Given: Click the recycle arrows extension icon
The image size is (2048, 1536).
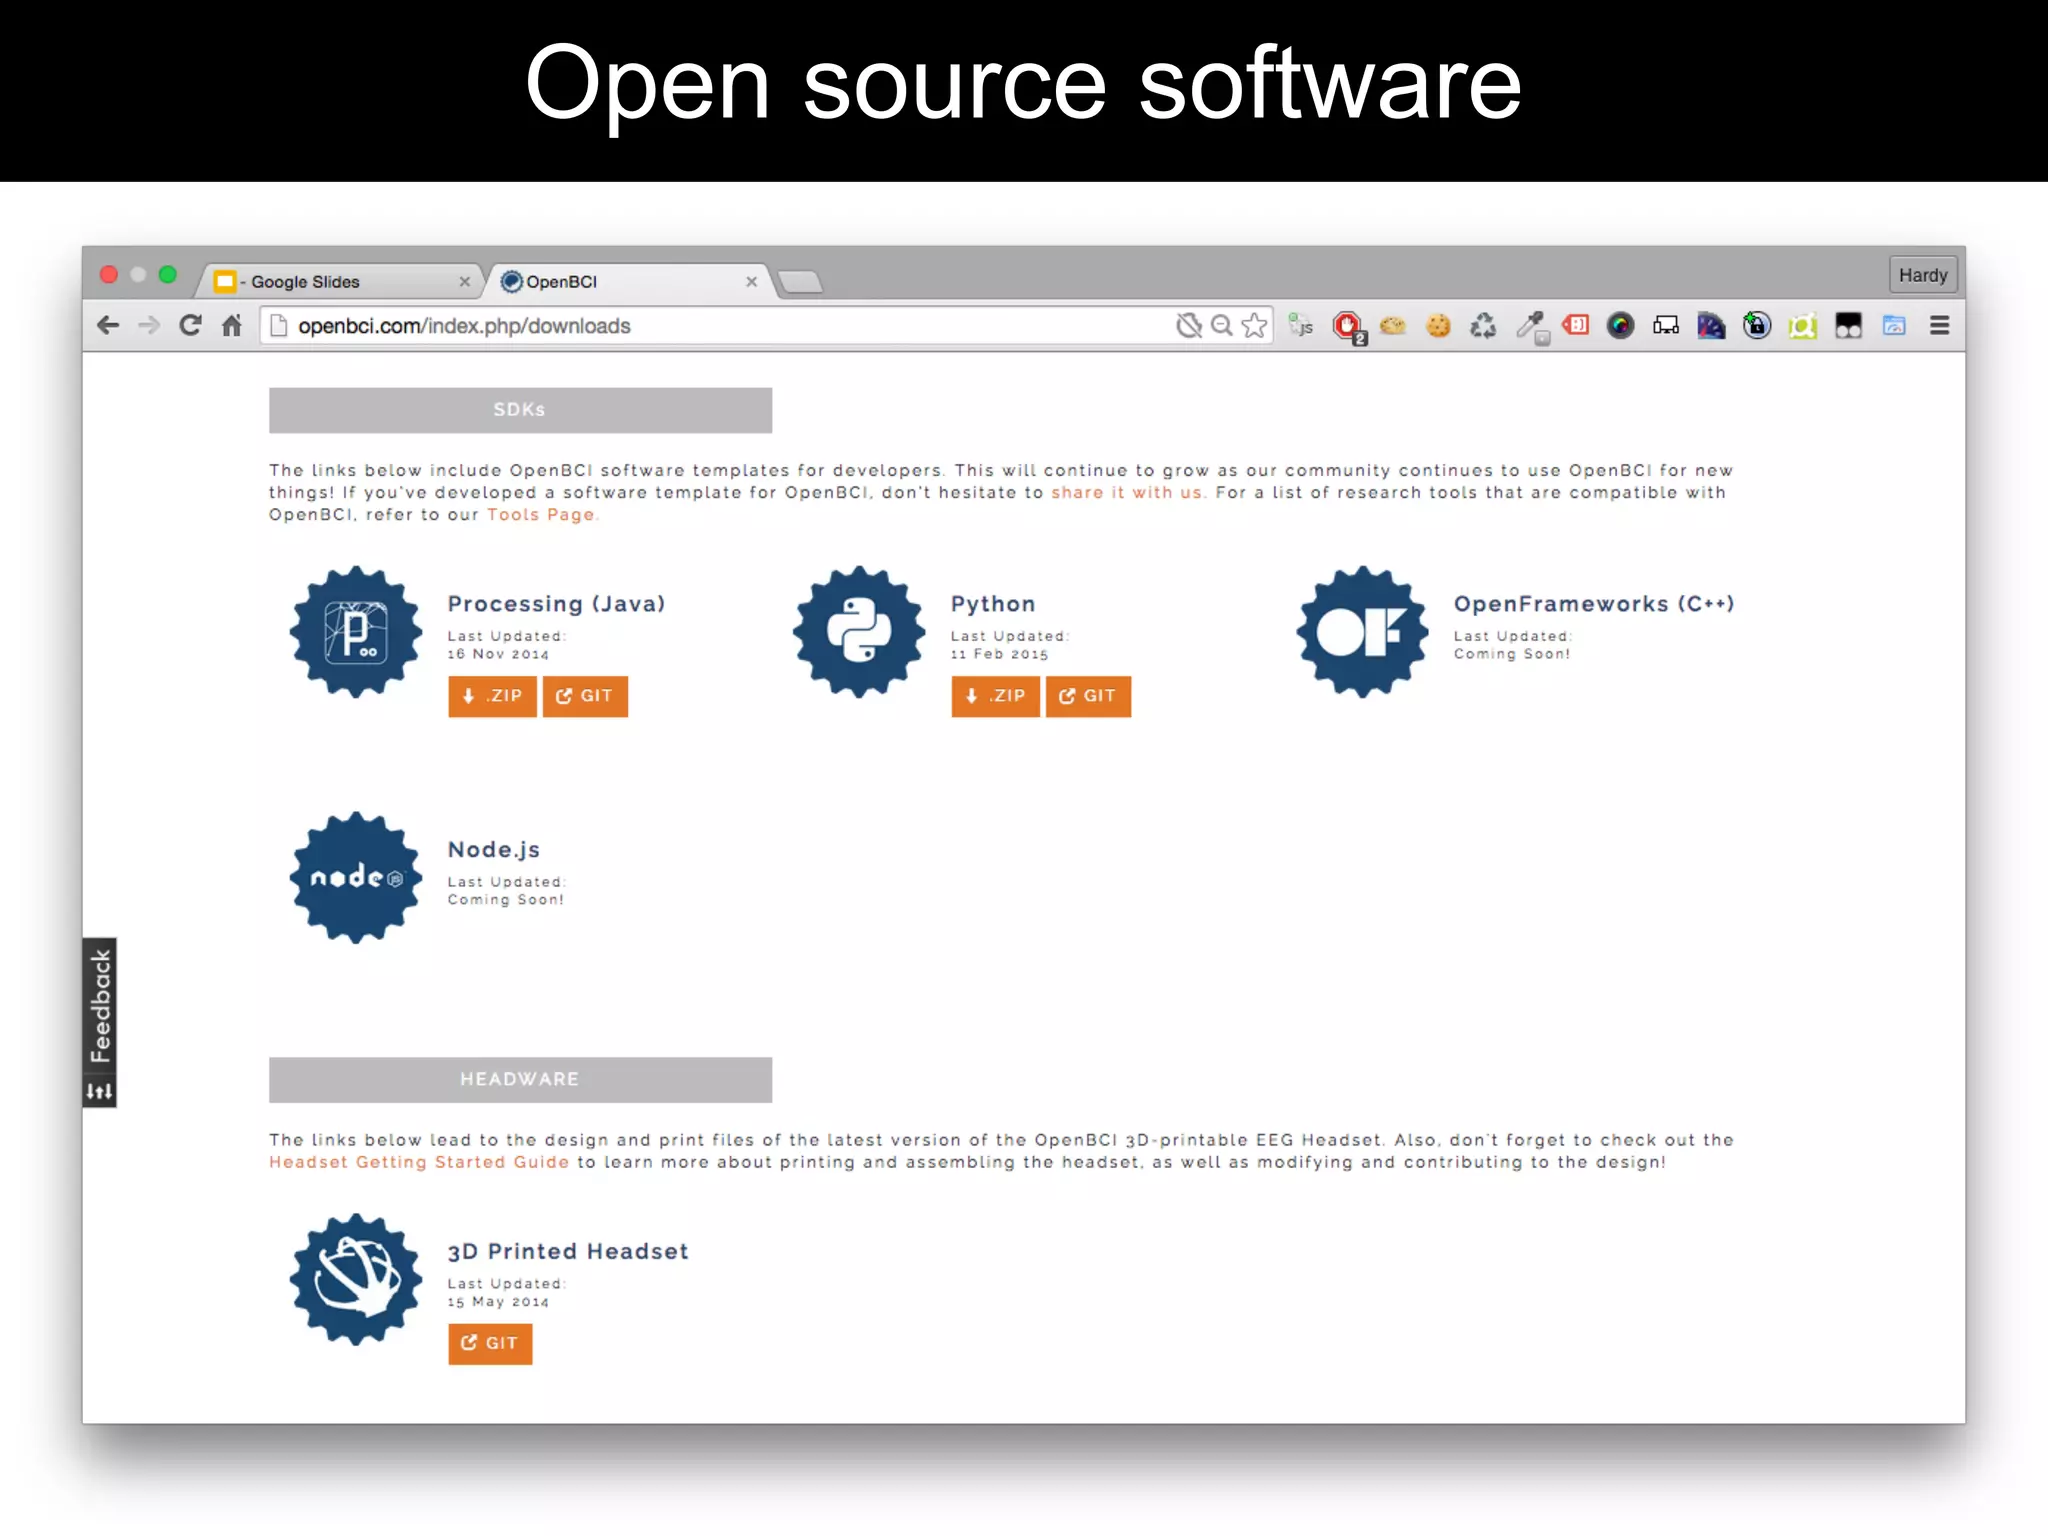Looking at the screenshot, I should point(1483,326).
